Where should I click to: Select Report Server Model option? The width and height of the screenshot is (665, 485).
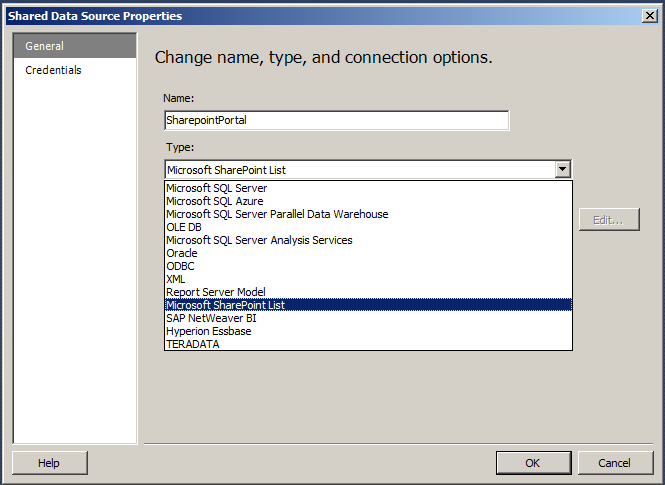click(368, 292)
